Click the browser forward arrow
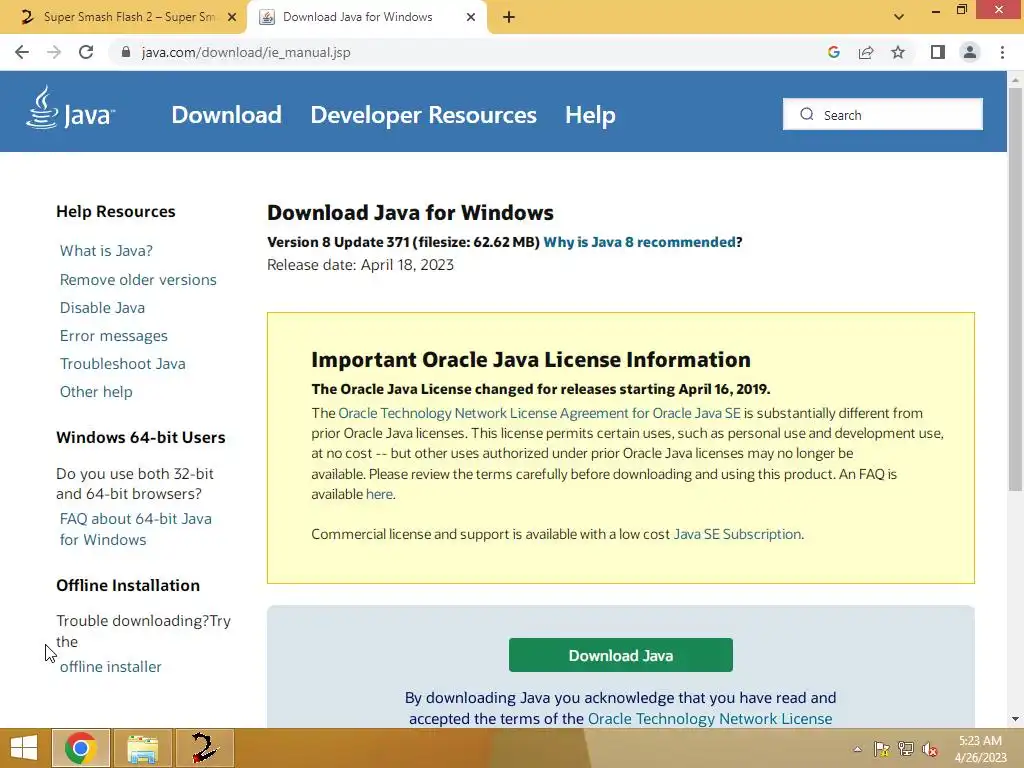 [54, 52]
